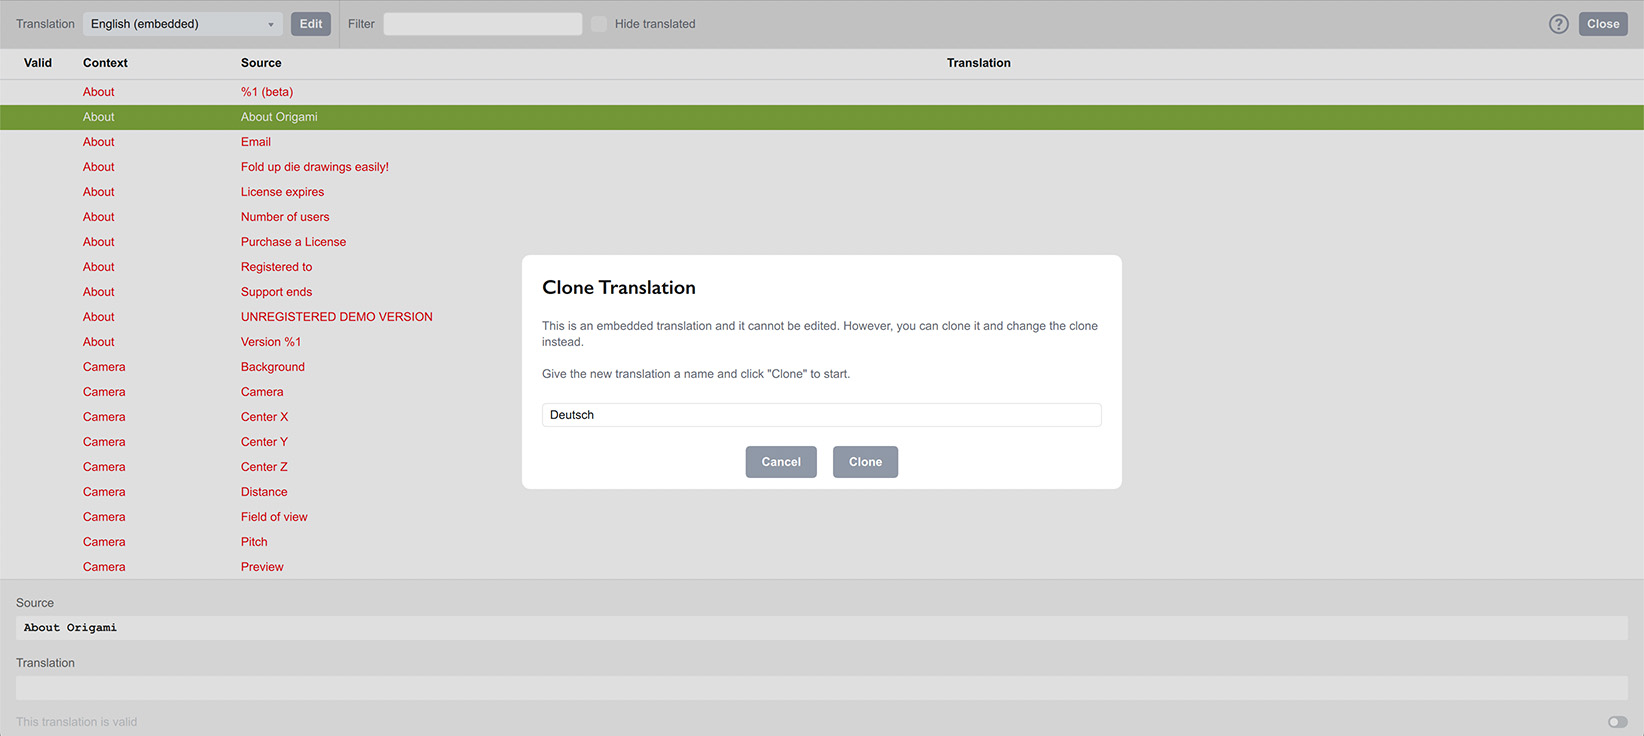Toggle the translation valid switch
The width and height of the screenshot is (1644, 736).
pos(1617,722)
